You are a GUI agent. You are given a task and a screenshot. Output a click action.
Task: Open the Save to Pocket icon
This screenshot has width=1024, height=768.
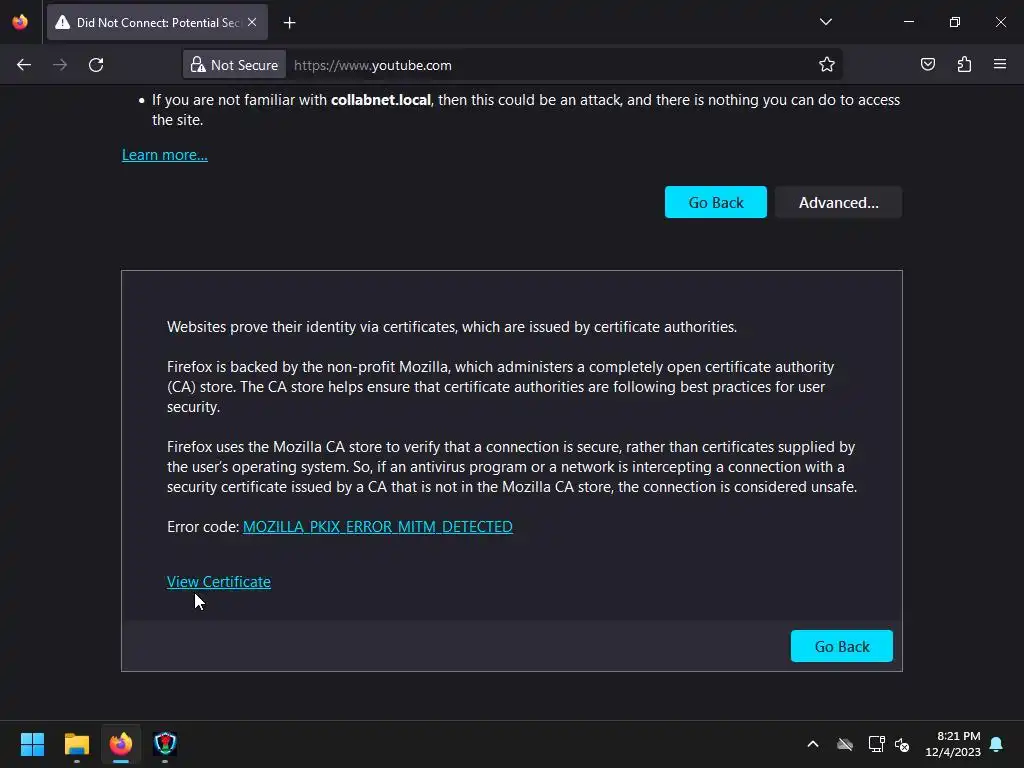coord(928,64)
